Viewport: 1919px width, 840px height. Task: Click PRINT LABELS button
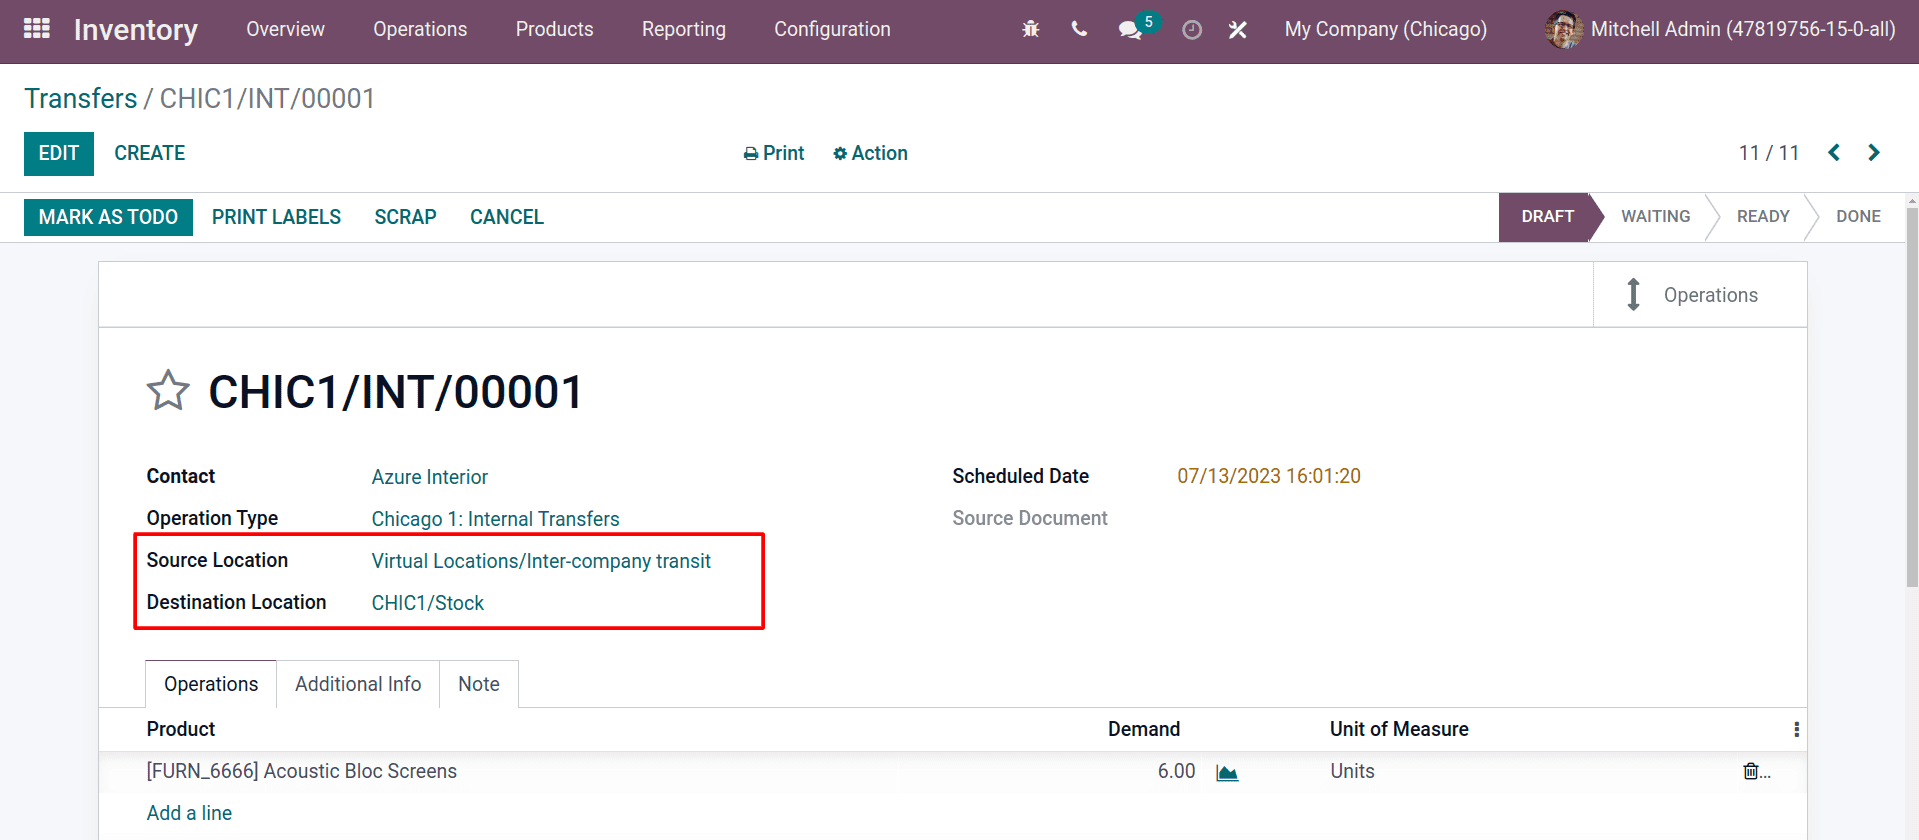[x=276, y=217]
